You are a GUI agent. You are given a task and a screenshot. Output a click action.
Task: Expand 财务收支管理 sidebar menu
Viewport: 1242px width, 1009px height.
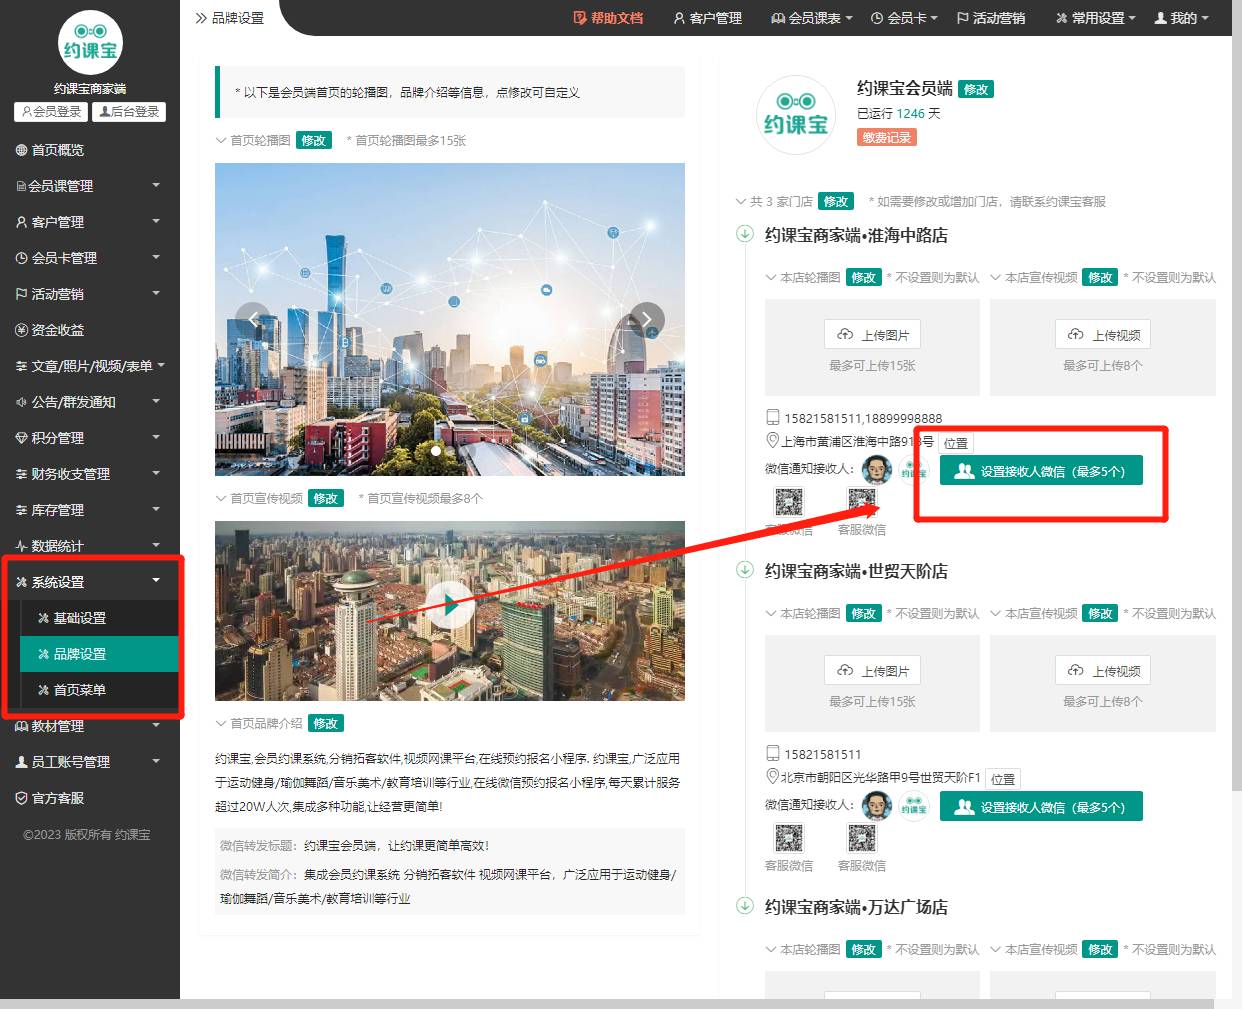coord(90,474)
